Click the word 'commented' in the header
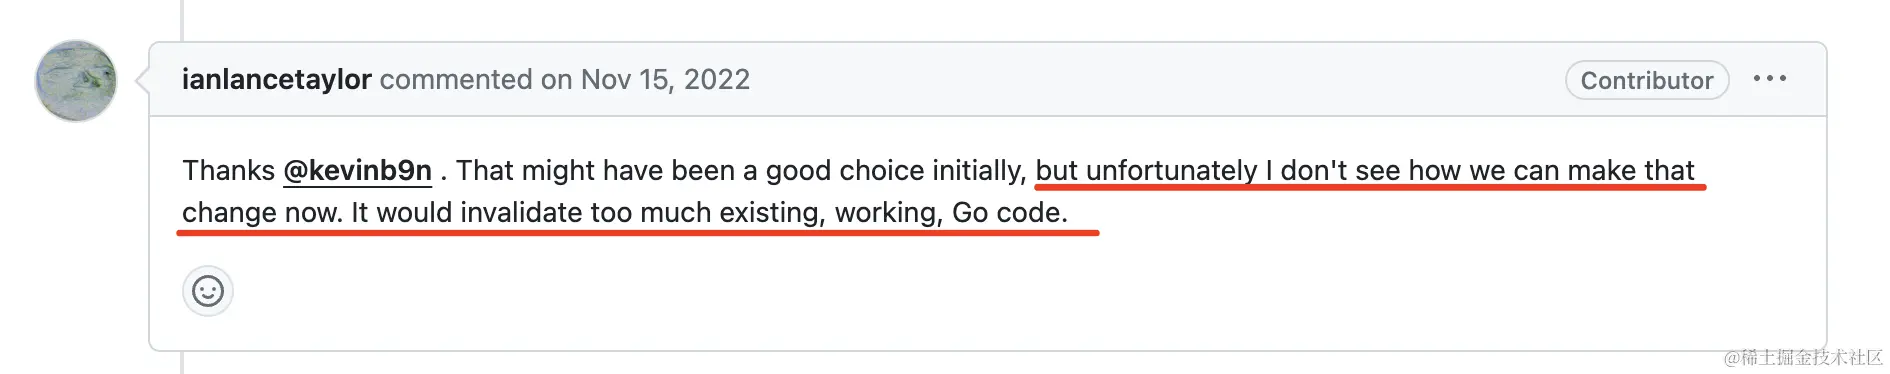Image resolution: width=1890 pixels, height=374 pixels. tap(456, 79)
